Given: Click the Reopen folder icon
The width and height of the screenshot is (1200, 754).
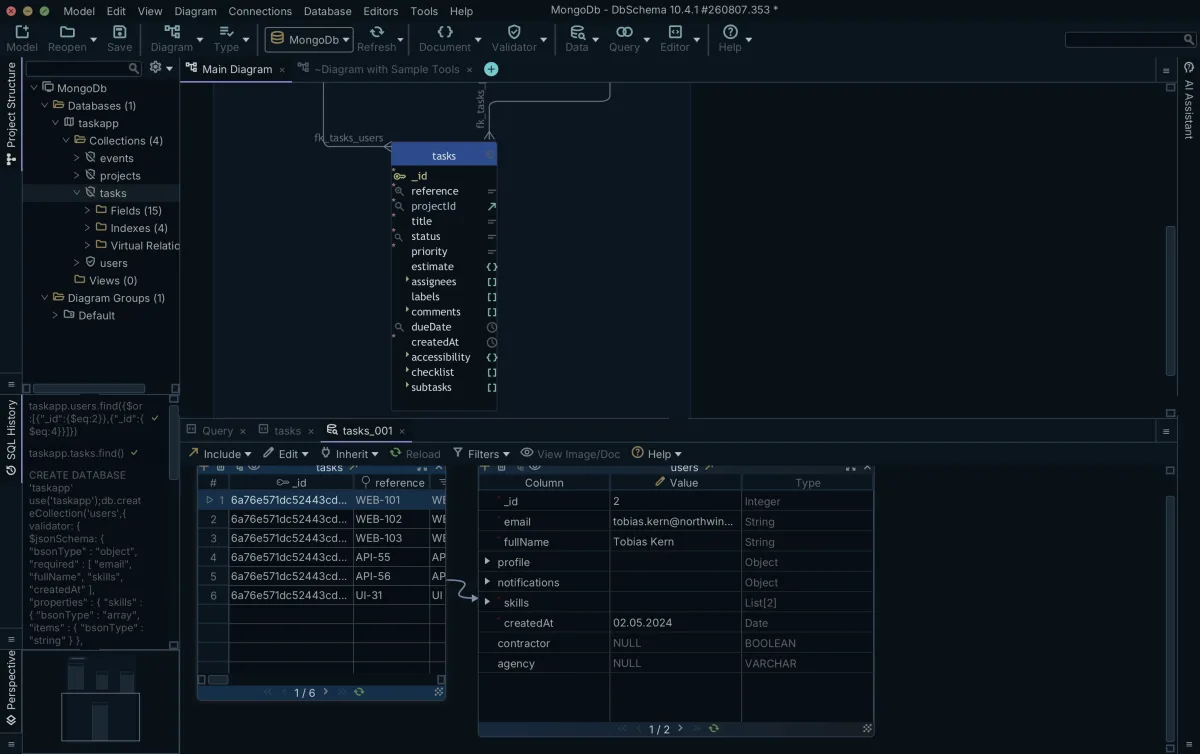Looking at the screenshot, I should pos(67,32).
